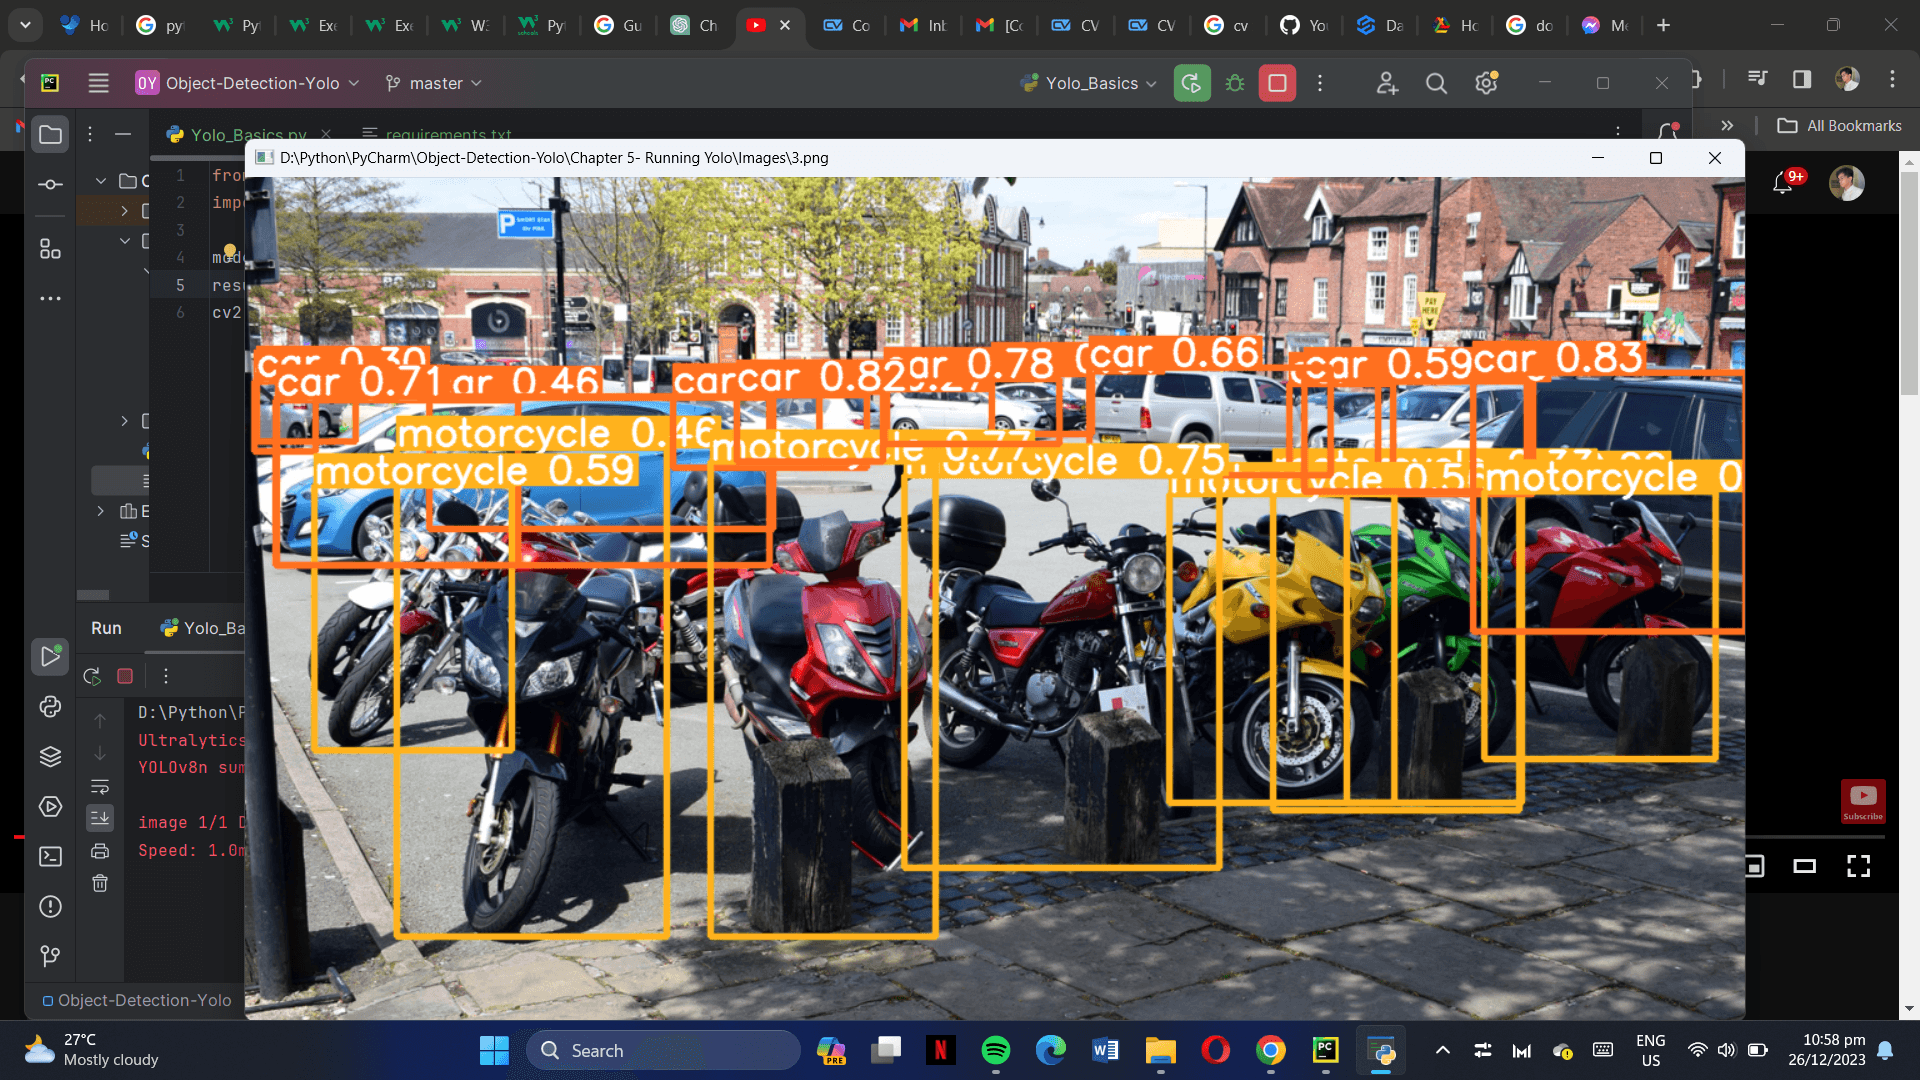Viewport: 1920px width, 1080px height.
Task: Start debugging with the bug icon
Action: [1235, 83]
